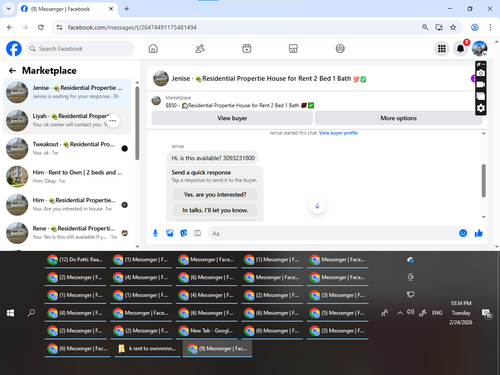
Task: Open the Marketplace storefront icon in navbar
Action: [293, 49]
